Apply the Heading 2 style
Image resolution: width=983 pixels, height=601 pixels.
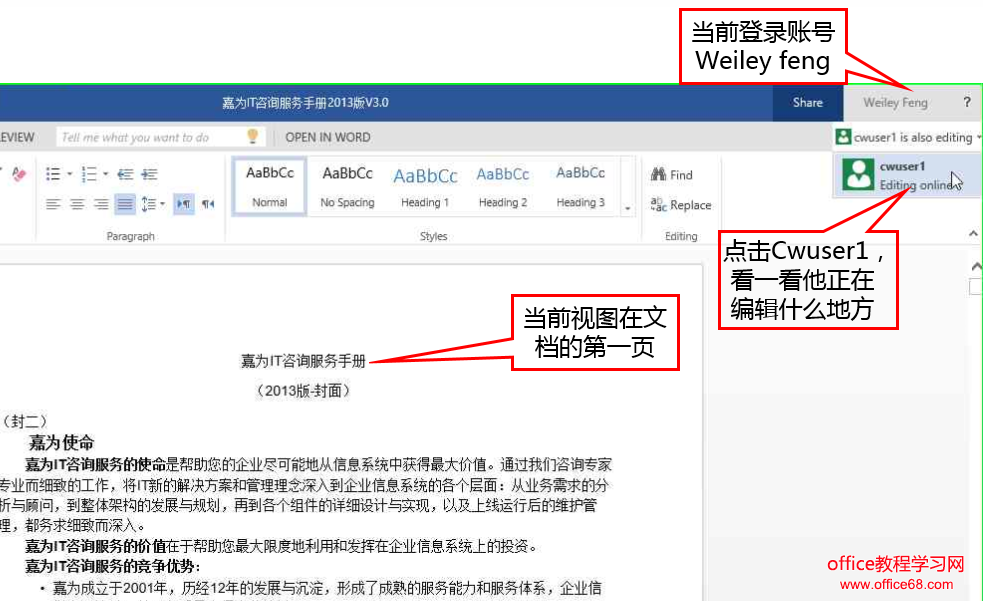503,187
